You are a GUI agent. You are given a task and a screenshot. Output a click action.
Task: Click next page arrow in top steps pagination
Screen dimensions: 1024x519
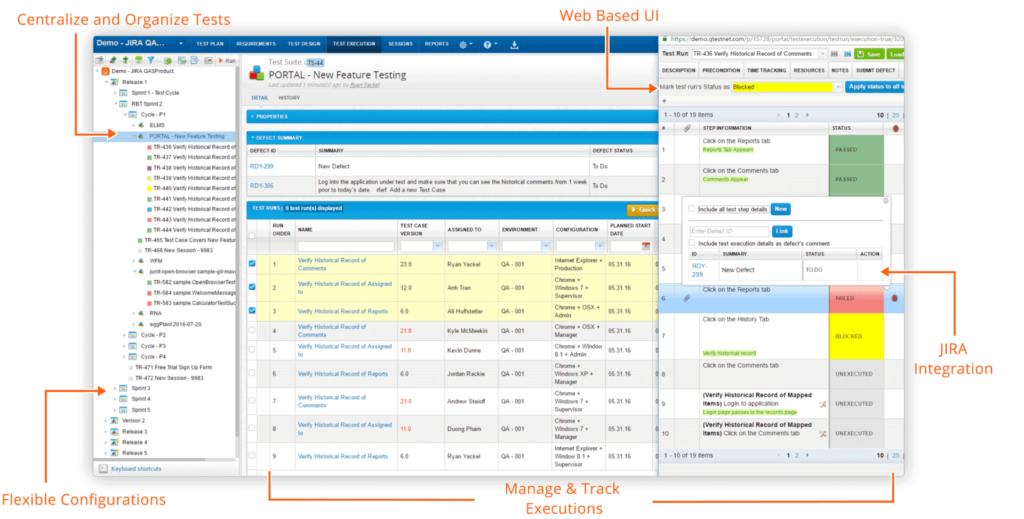point(807,115)
